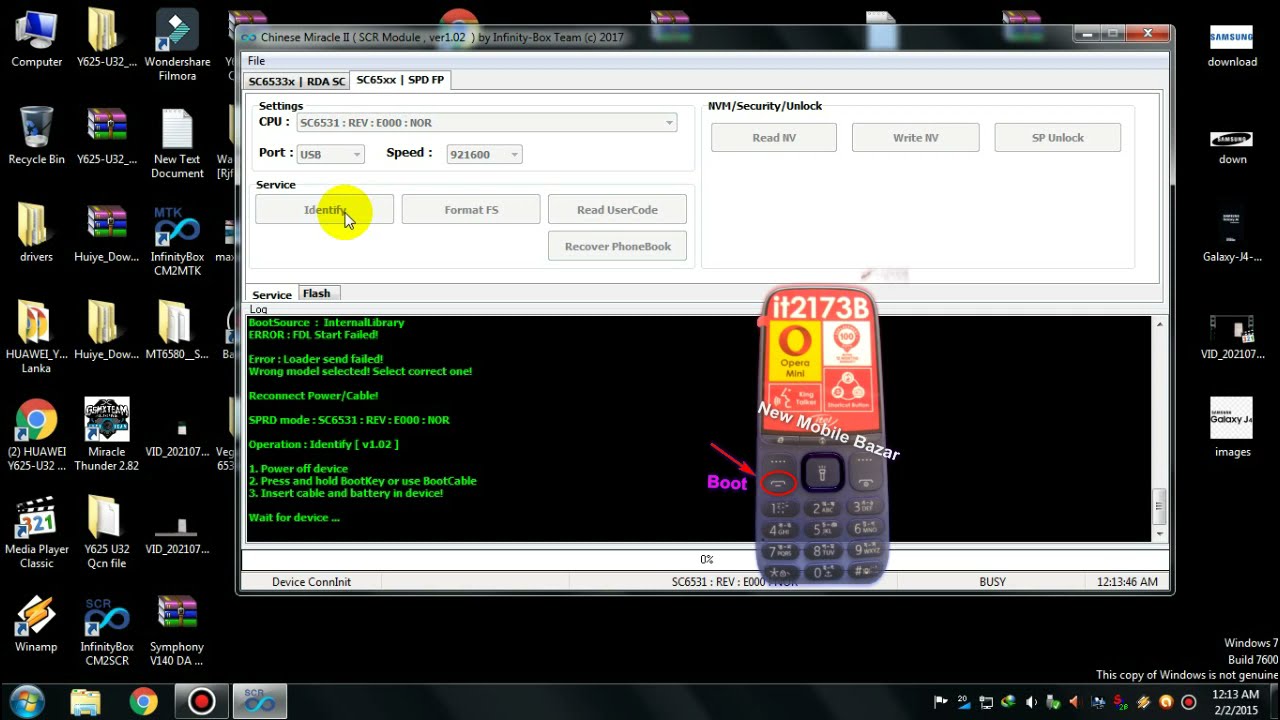Click the Identify button
This screenshot has width=1280, height=720.
[x=324, y=210]
